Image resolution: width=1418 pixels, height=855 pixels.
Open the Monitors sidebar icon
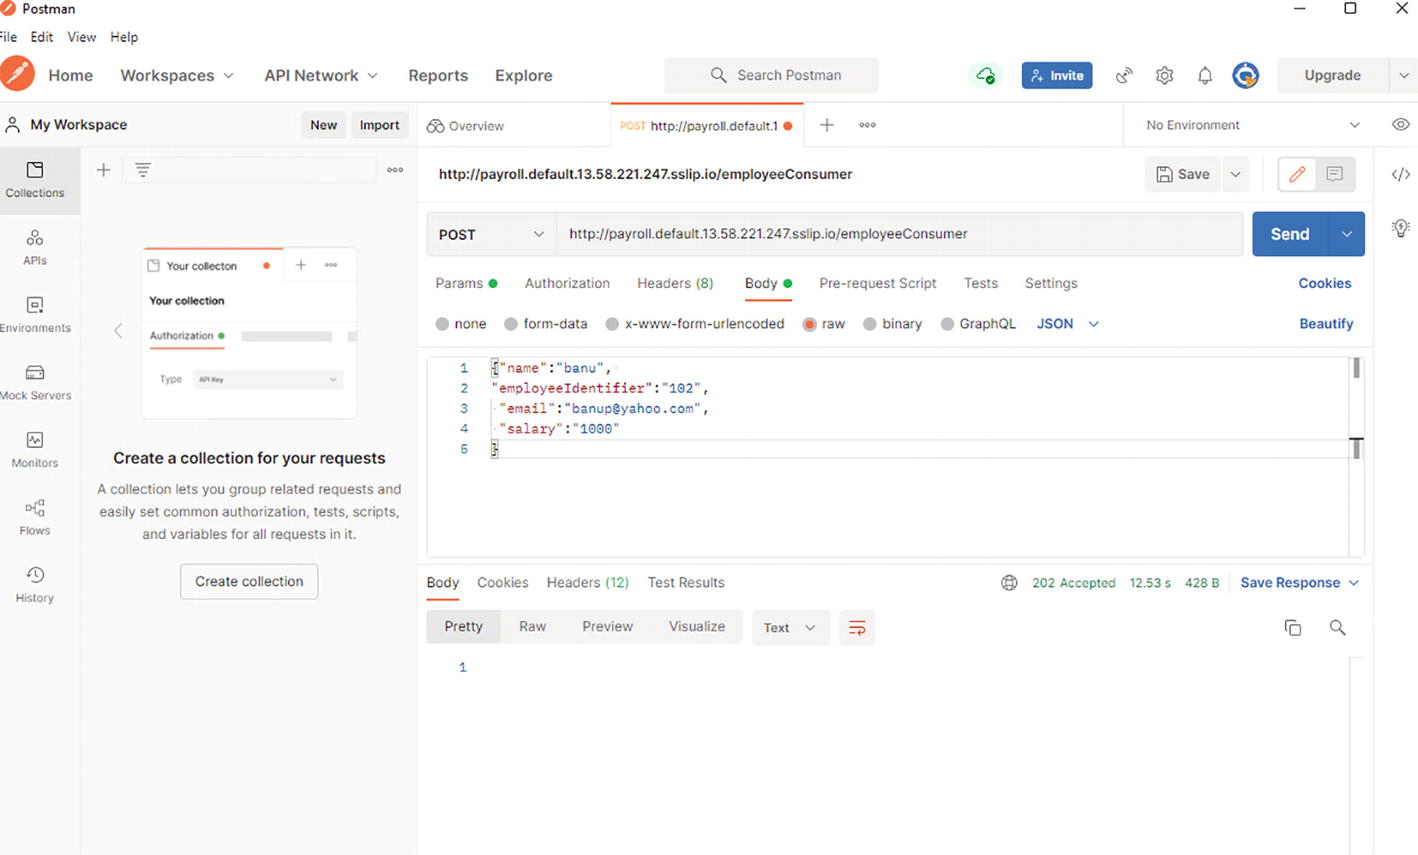pyautogui.click(x=35, y=449)
